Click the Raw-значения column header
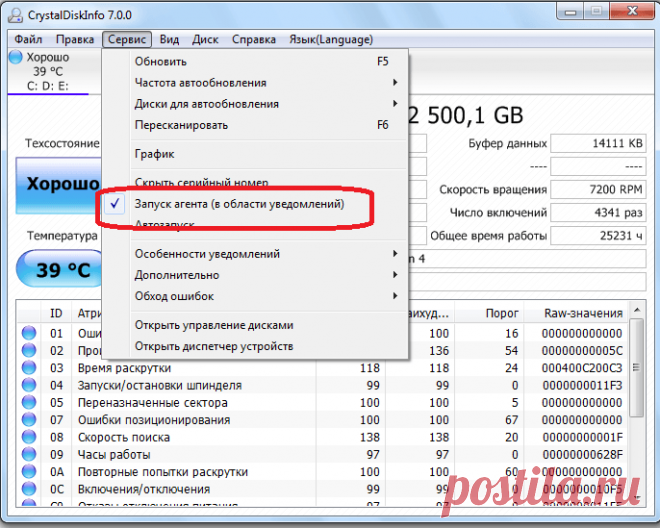 [577, 313]
